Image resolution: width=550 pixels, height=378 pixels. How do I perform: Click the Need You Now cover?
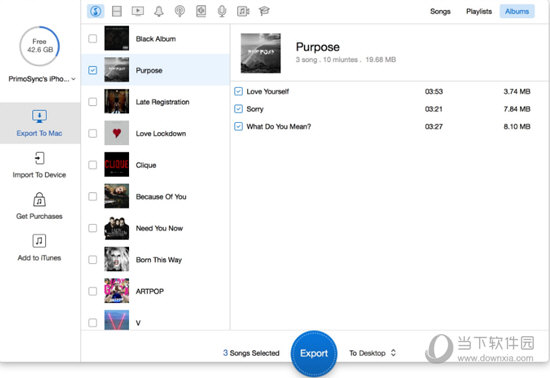point(117,228)
